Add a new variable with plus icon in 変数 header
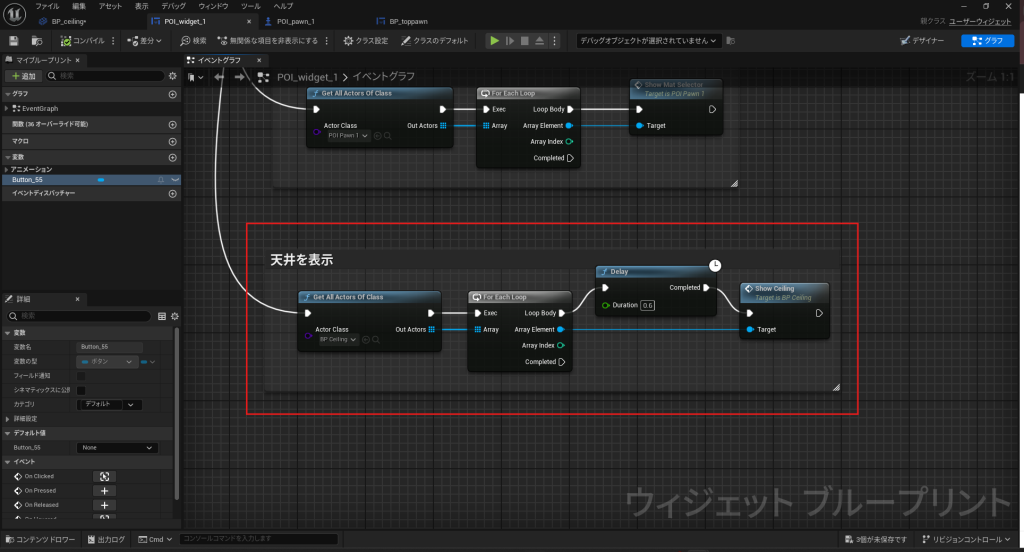Image resolution: width=1024 pixels, height=552 pixels. 172,157
